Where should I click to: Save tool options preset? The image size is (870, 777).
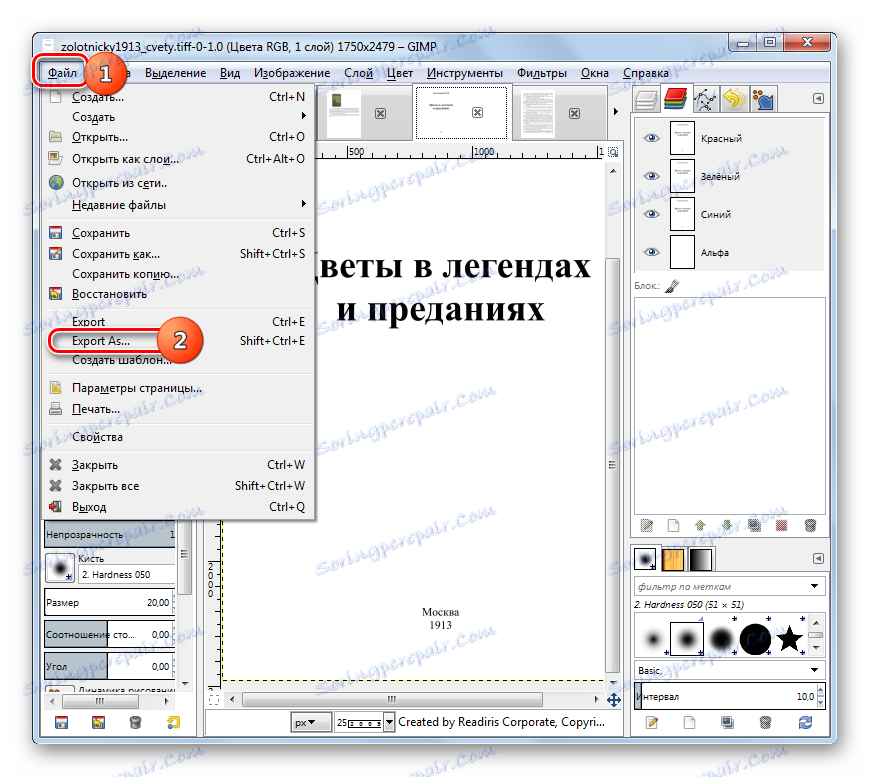[62, 722]
